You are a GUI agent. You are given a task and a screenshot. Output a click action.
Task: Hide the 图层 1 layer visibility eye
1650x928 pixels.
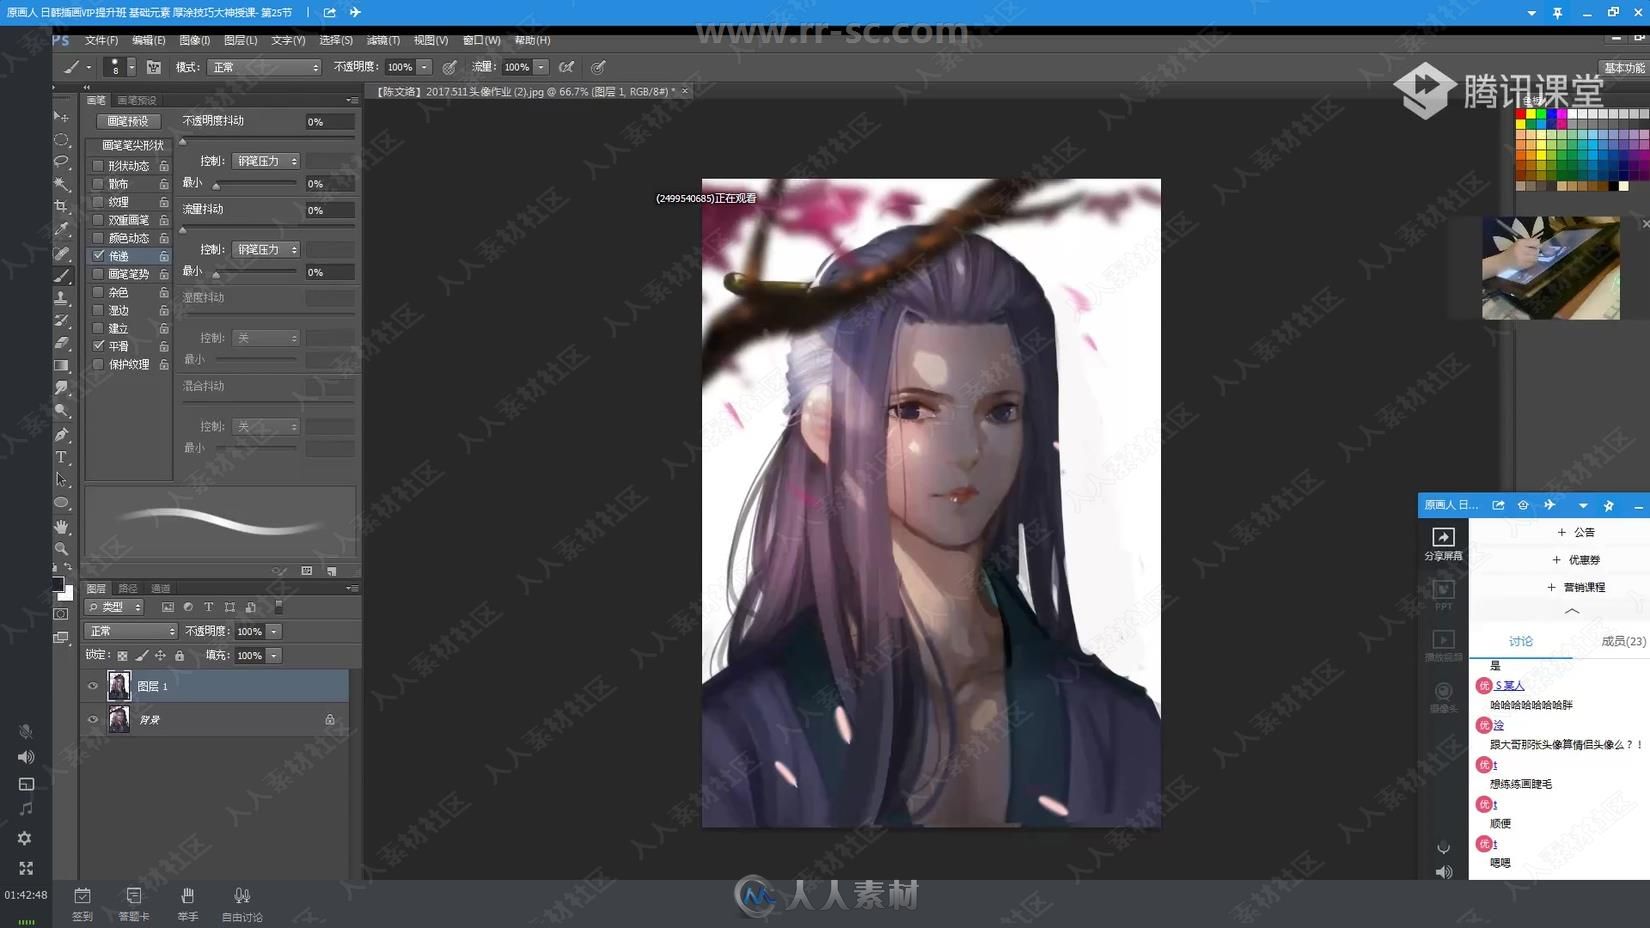point(93,686)
